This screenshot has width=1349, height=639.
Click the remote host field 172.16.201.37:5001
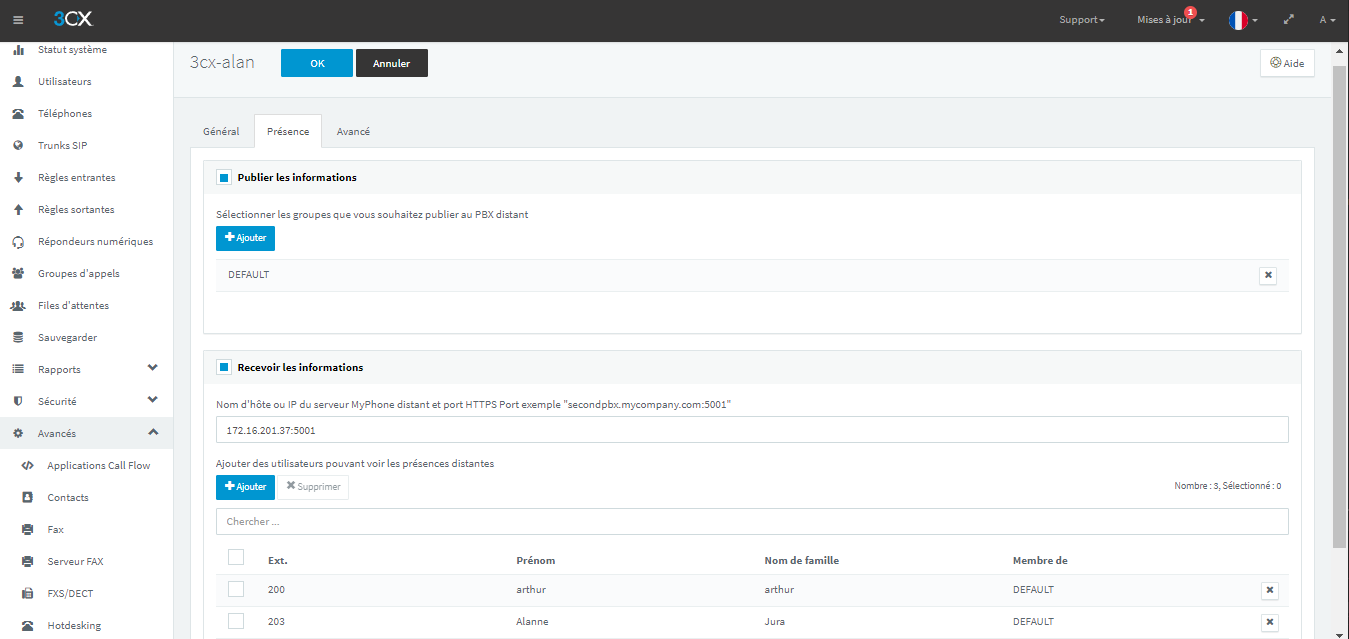752,430
